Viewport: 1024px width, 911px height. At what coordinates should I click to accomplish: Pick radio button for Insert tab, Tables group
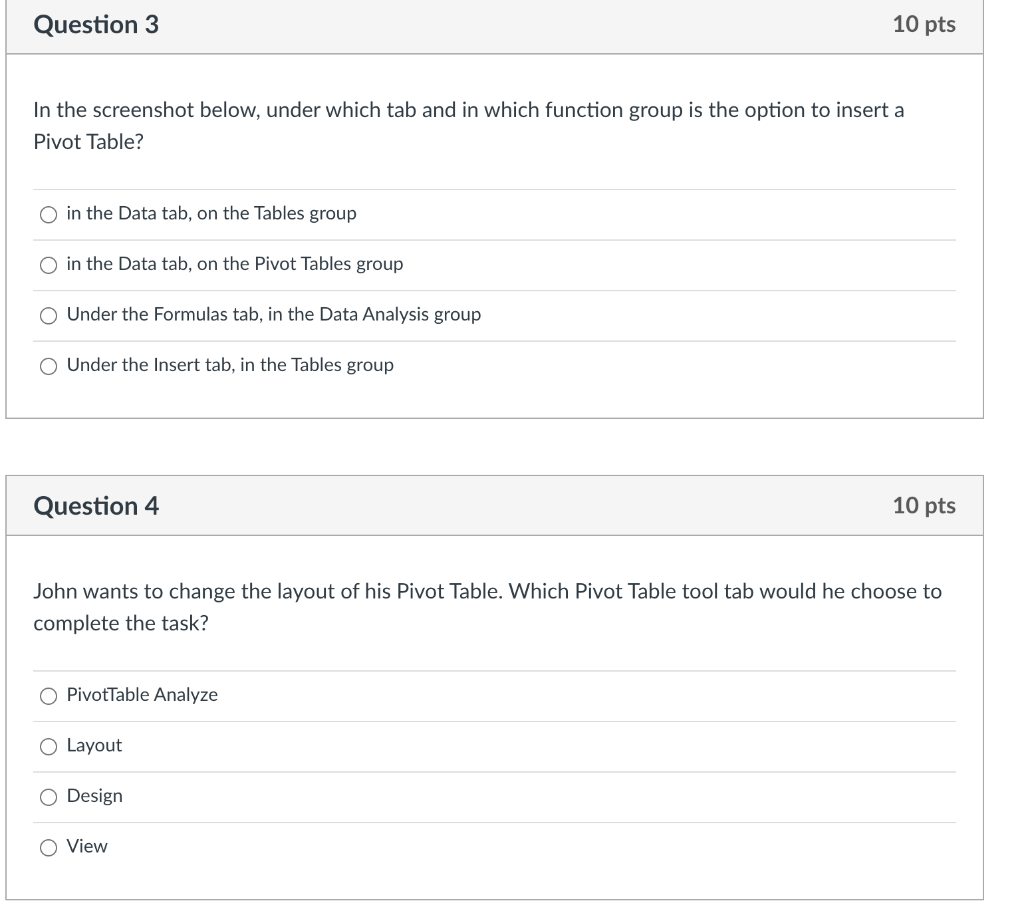tap(48, 366)
